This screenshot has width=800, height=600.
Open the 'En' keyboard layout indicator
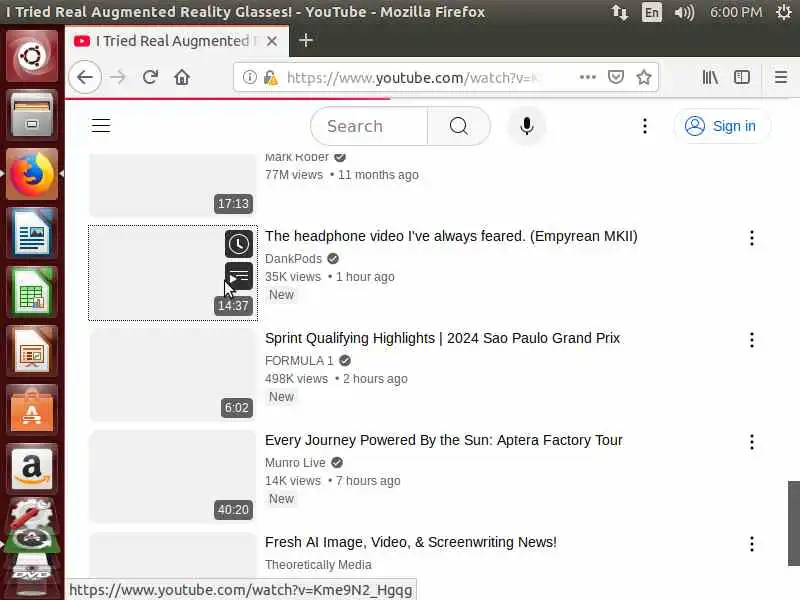point(652,12)
